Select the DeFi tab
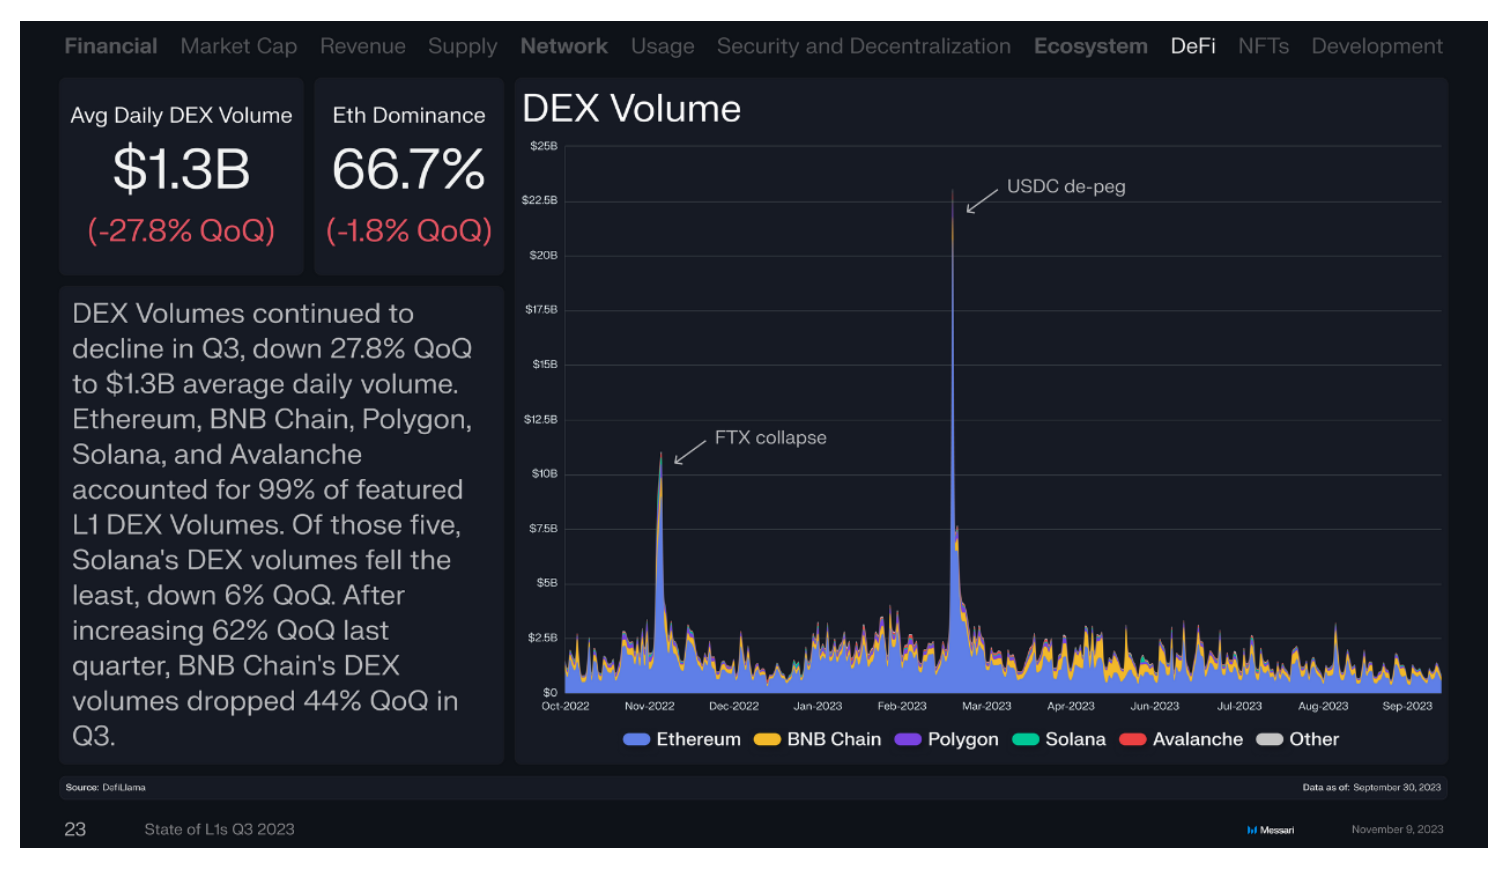This screenshot has height=878, width=1510. pos(1193,46)
